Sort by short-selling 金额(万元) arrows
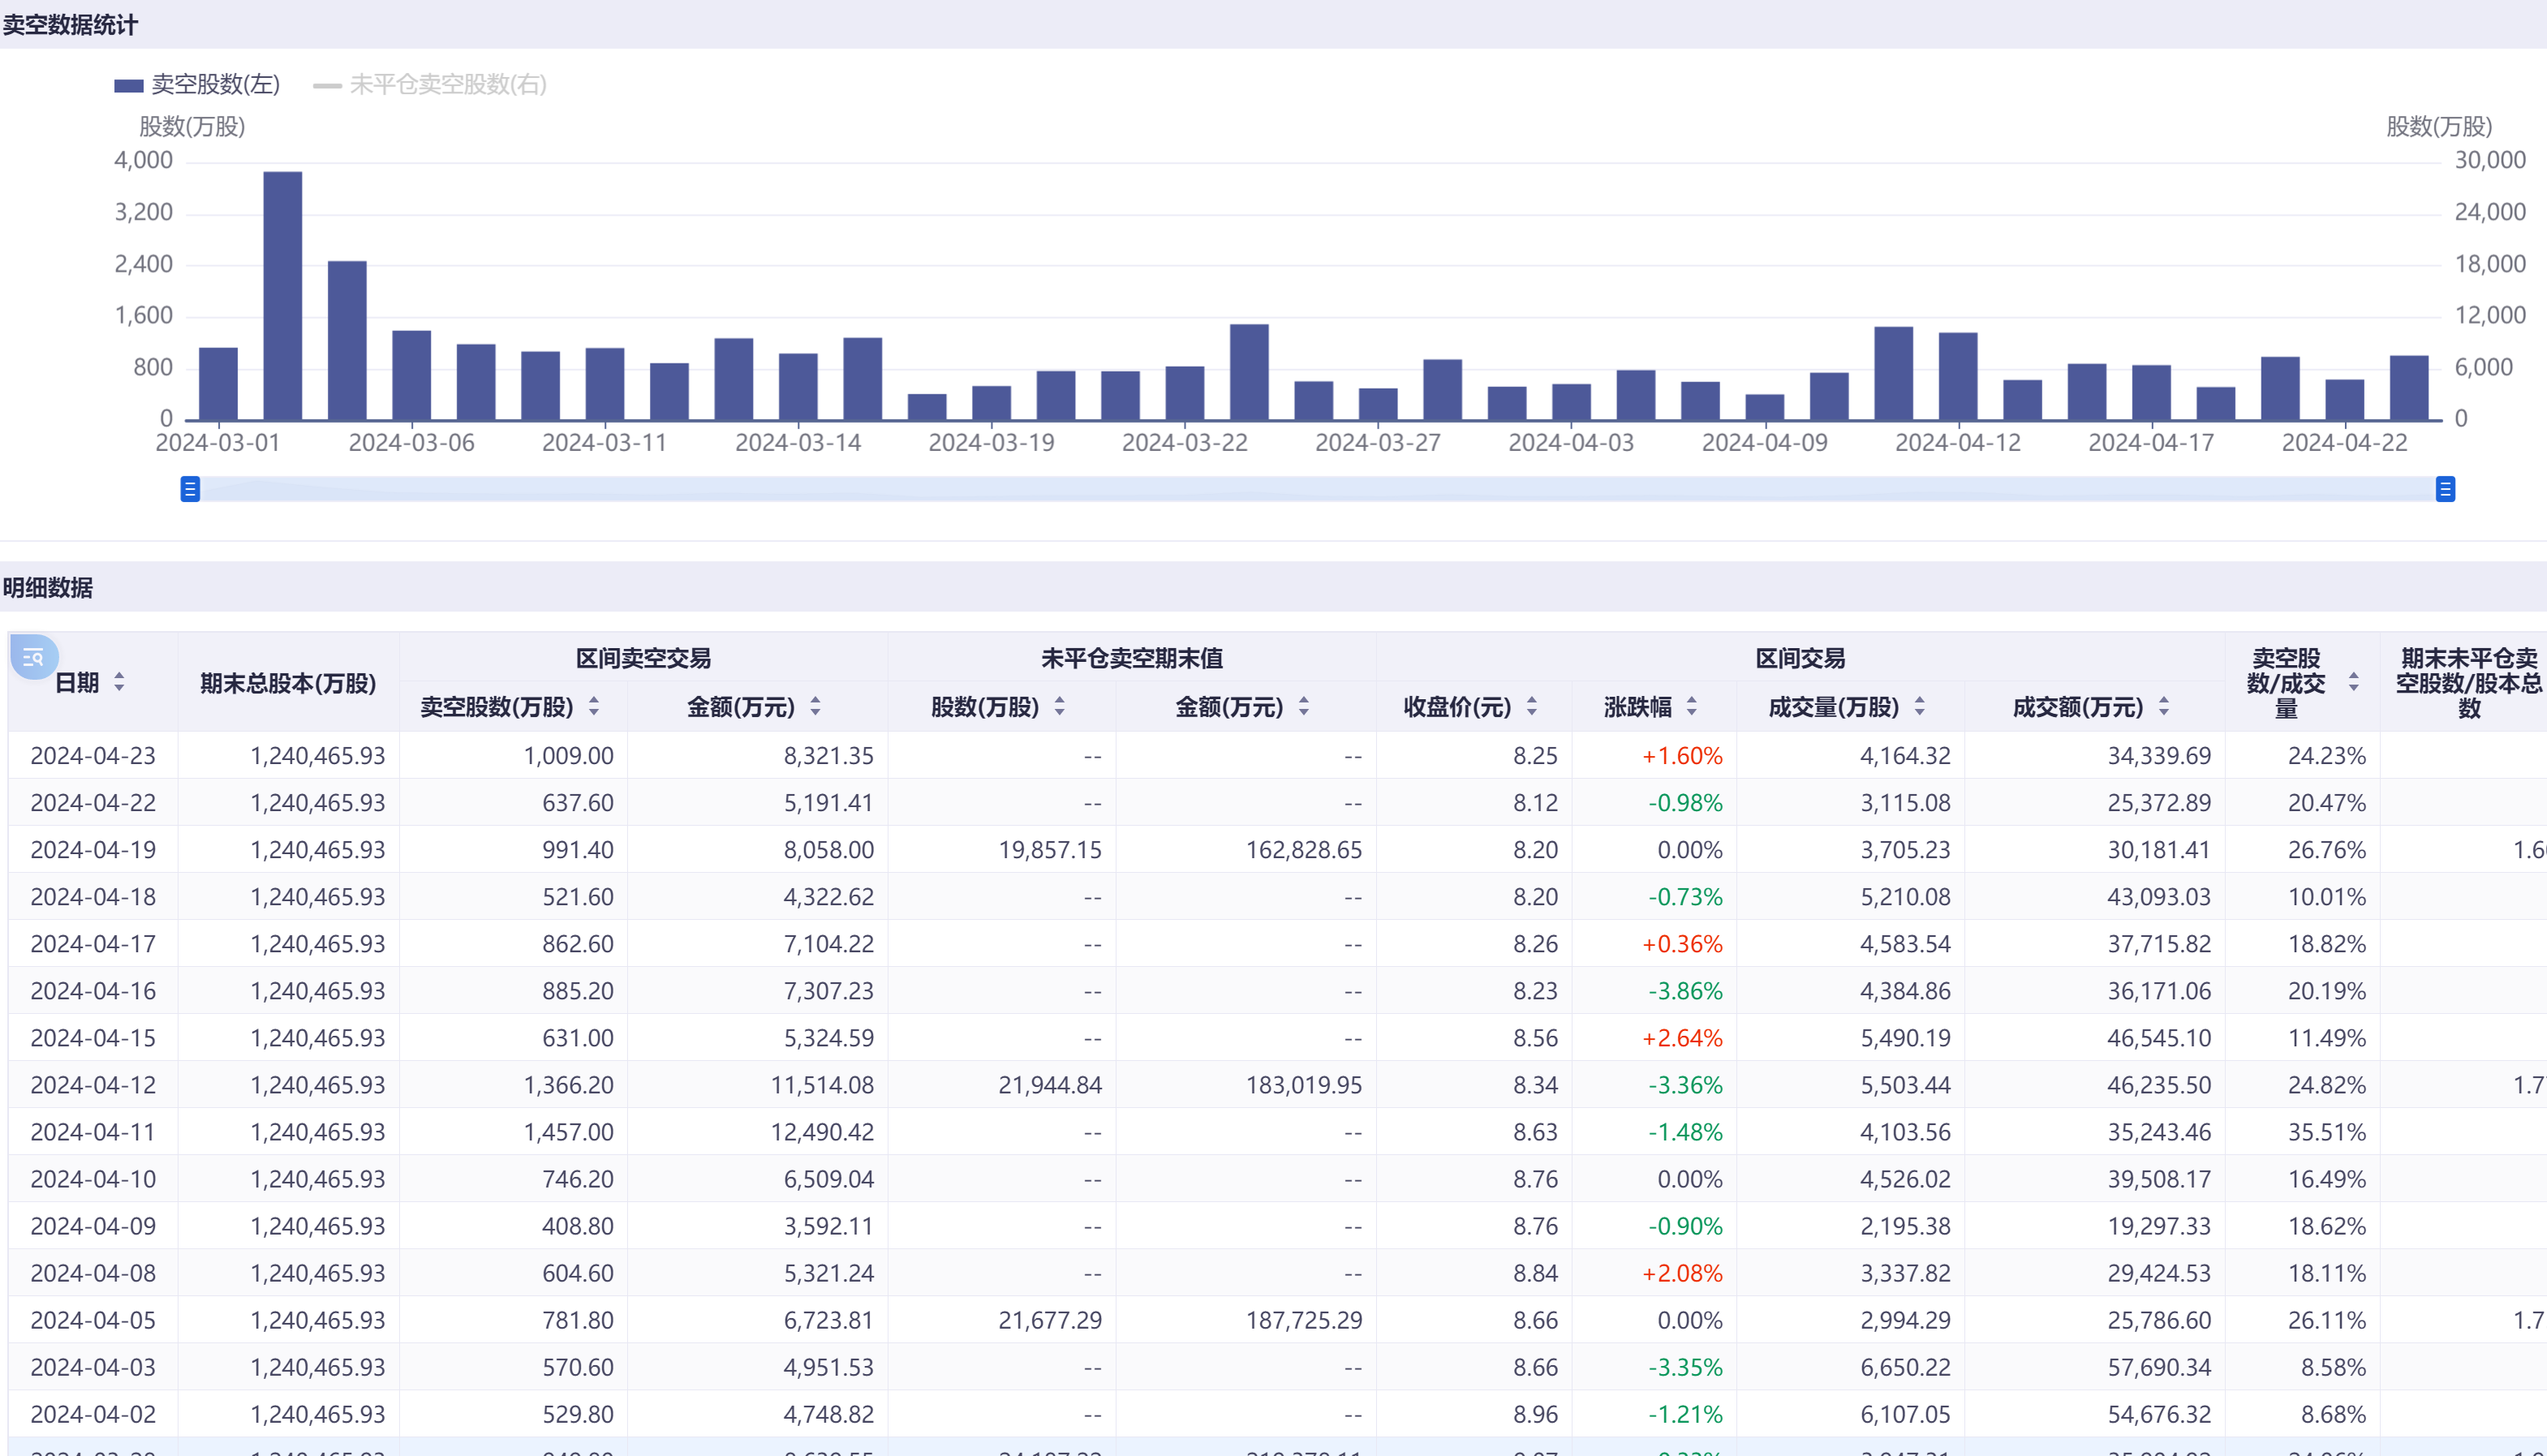 (x=816, y=707)
